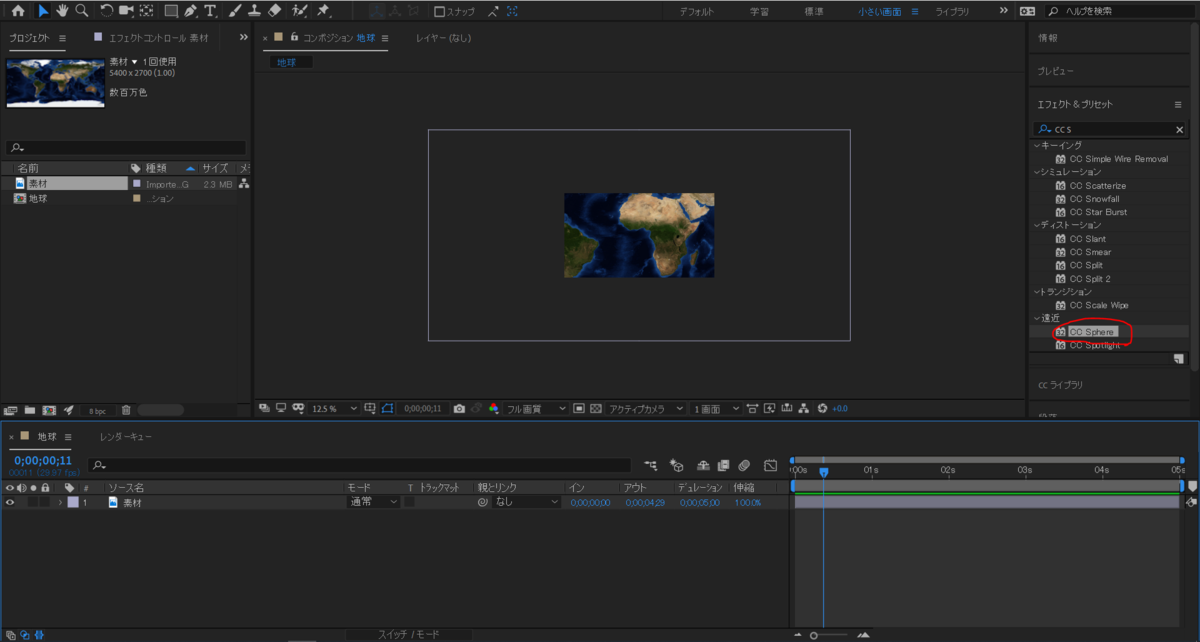
Task: Switch to the ライブラリ workspace
Action: (x=952, y=11)
